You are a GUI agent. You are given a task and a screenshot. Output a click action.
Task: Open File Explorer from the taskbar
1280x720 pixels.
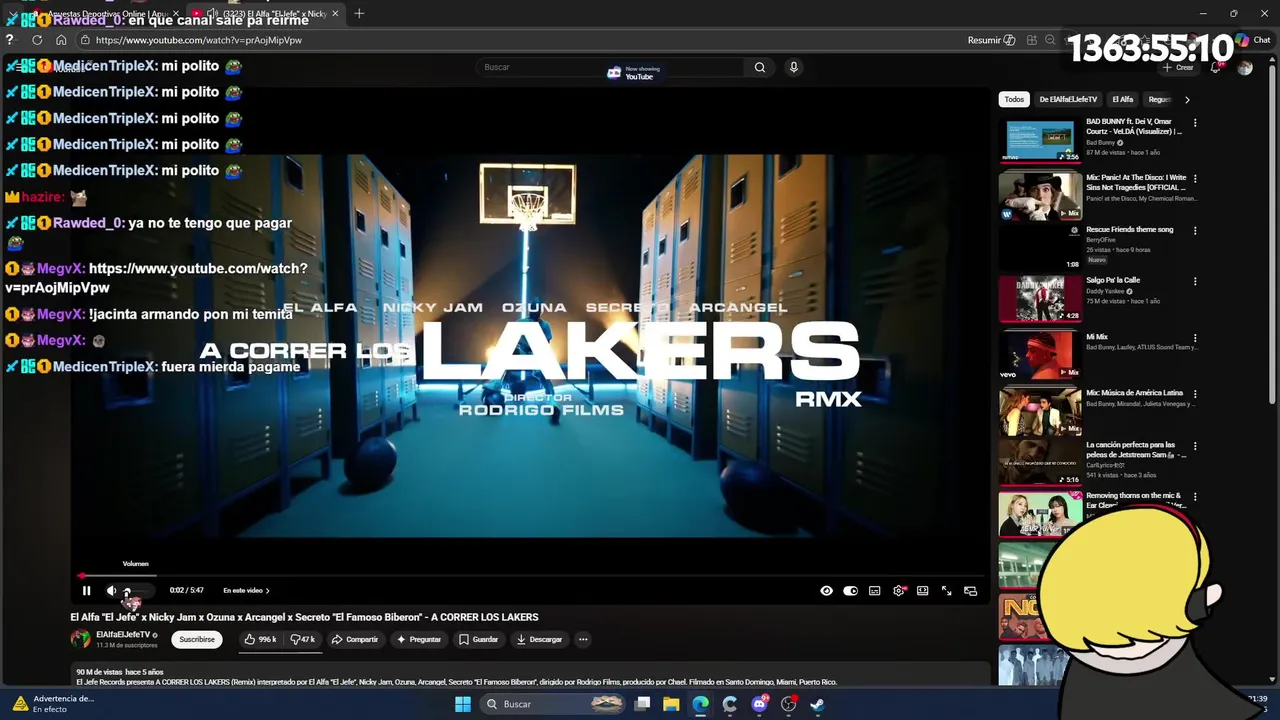(x=671, y=704)
